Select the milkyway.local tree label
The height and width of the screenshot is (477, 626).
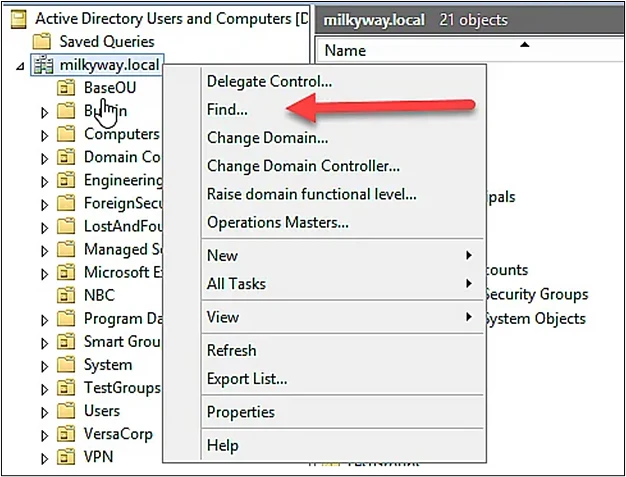coord(109,65)
